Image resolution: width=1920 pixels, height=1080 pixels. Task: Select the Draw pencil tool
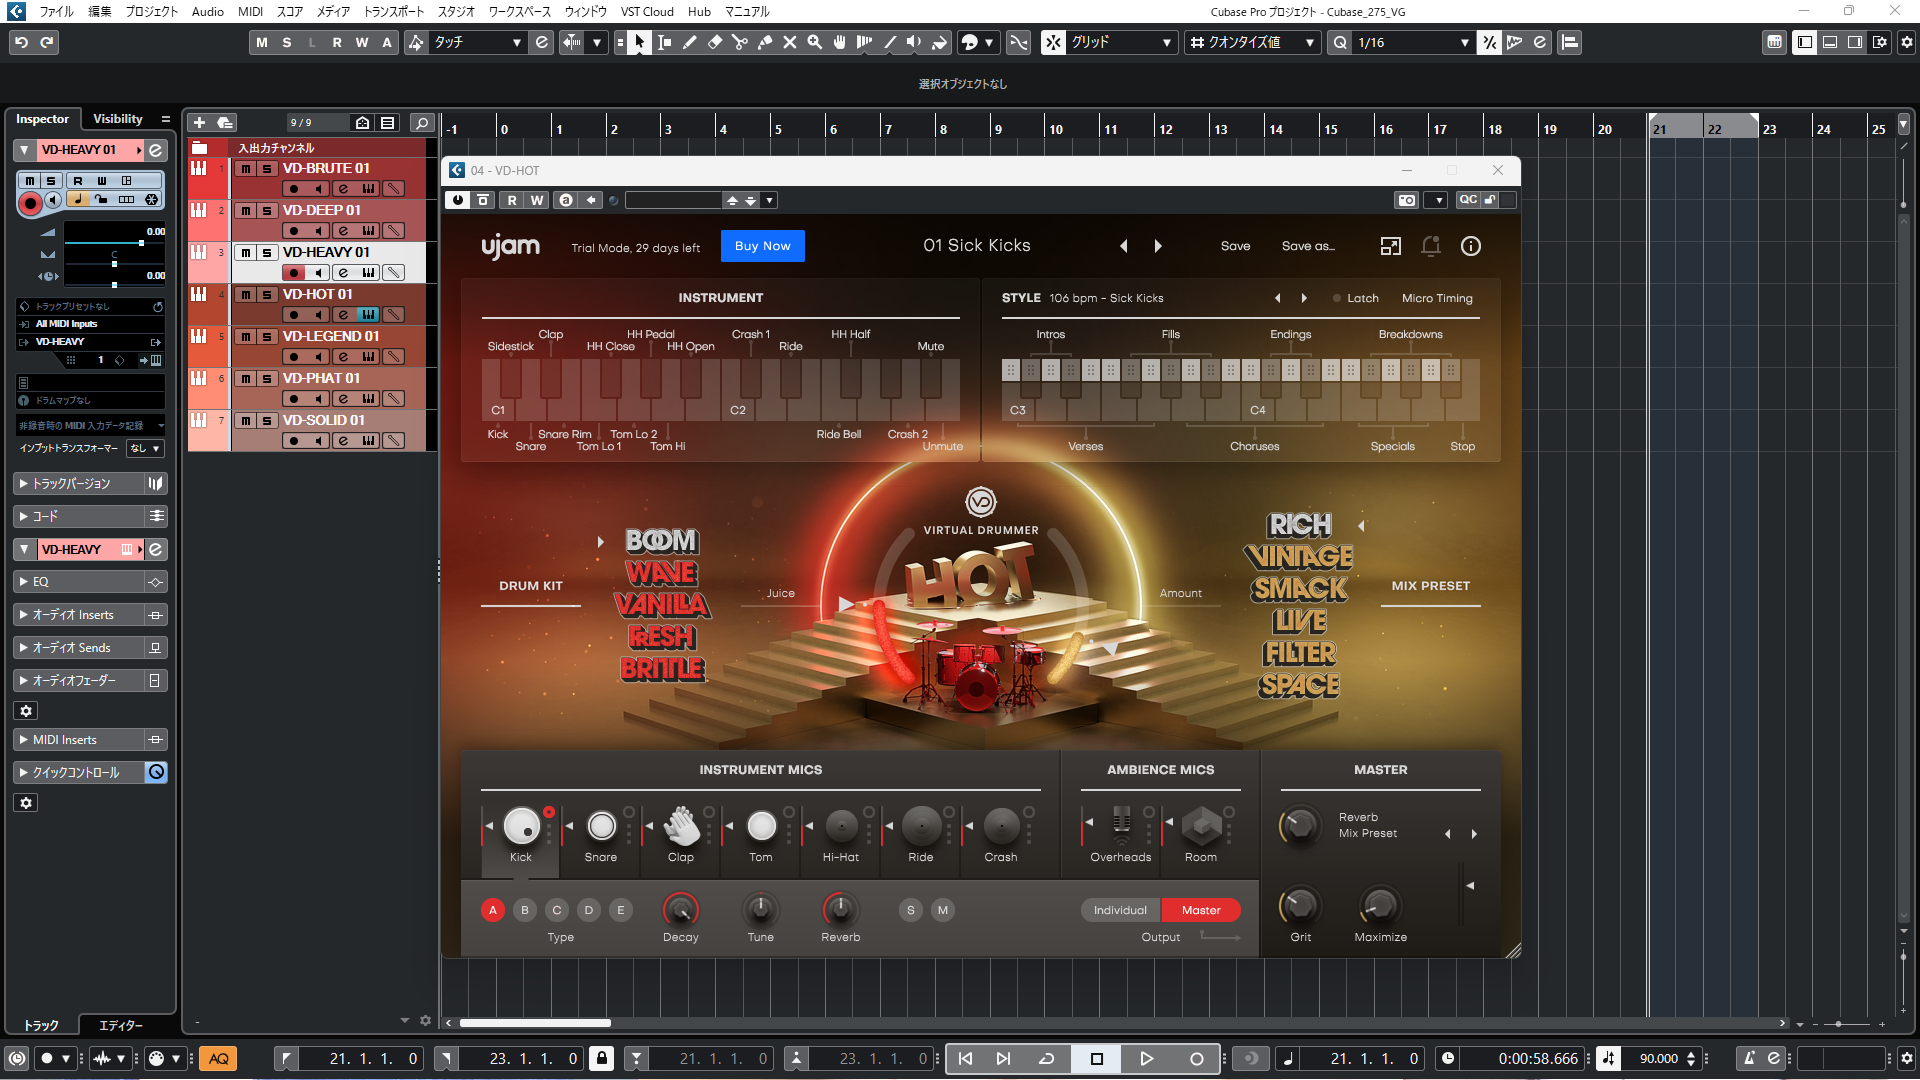(x=689, y=42)
